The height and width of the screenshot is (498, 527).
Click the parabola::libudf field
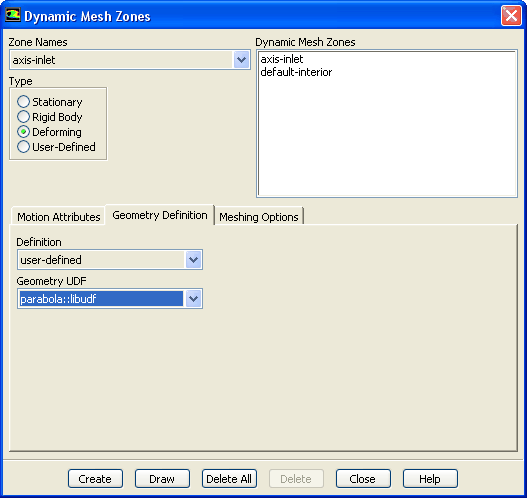[101, 298]
